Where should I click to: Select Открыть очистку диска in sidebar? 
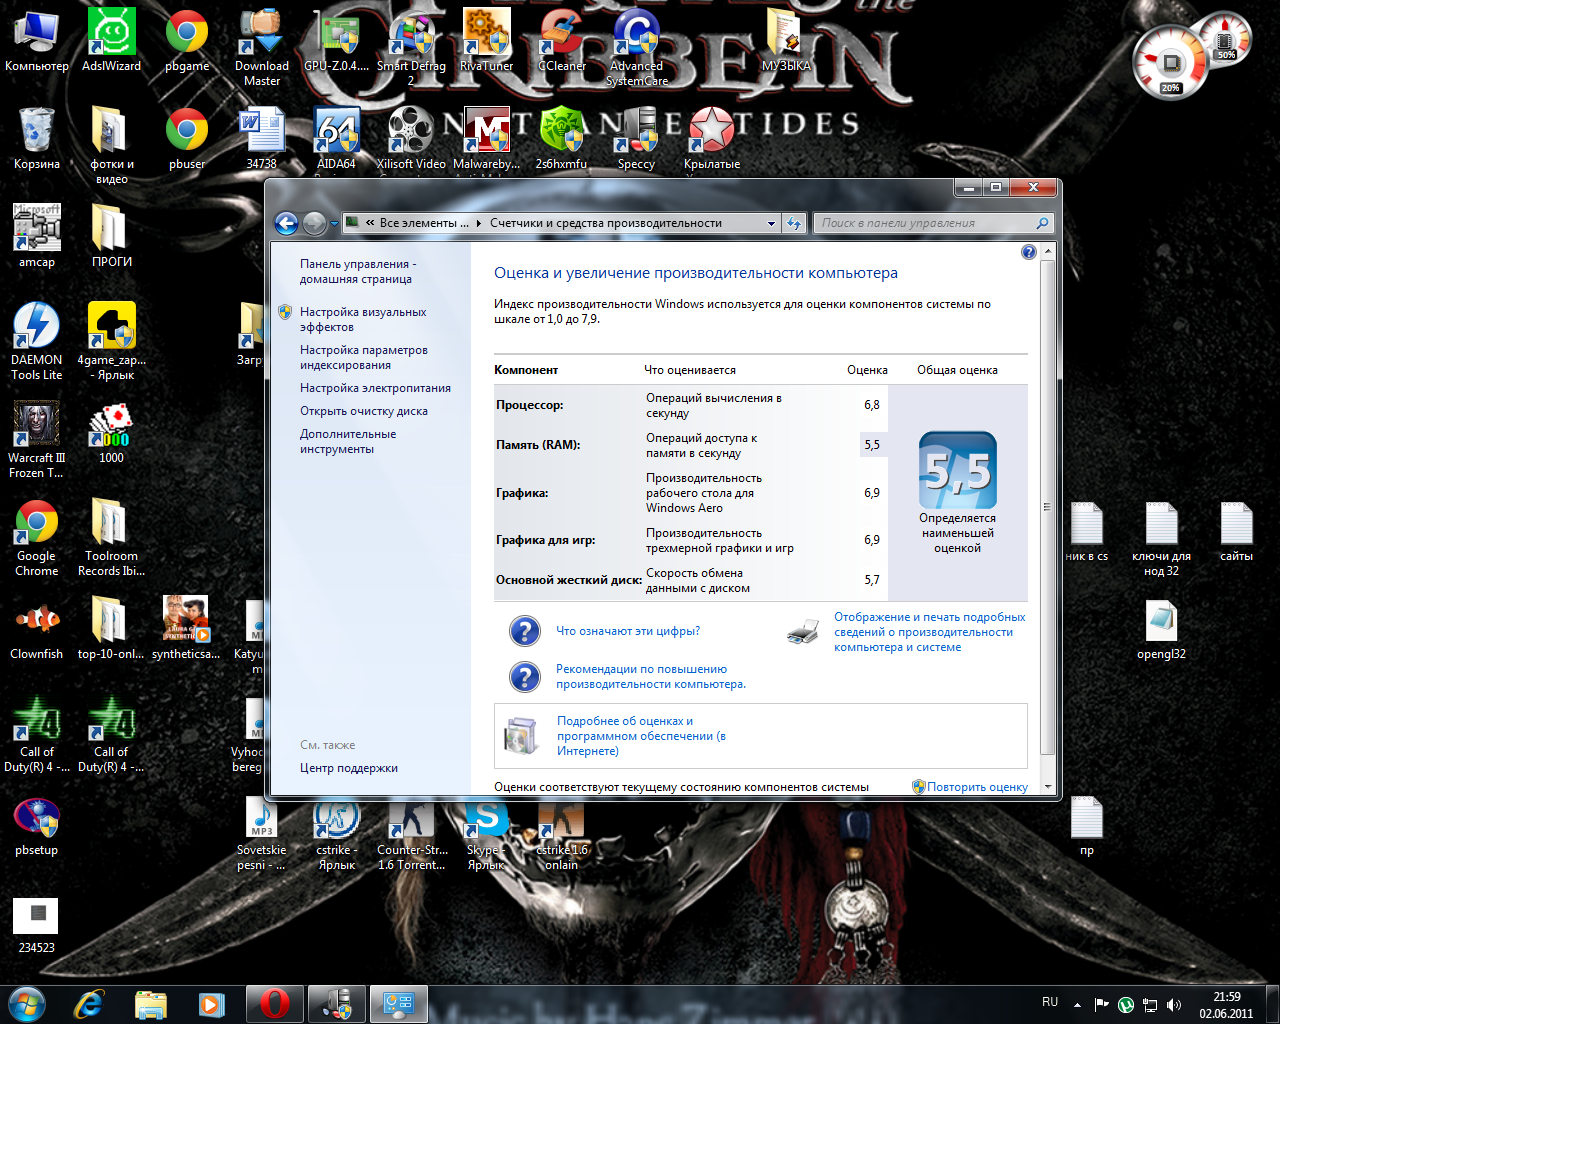point(363,411)
